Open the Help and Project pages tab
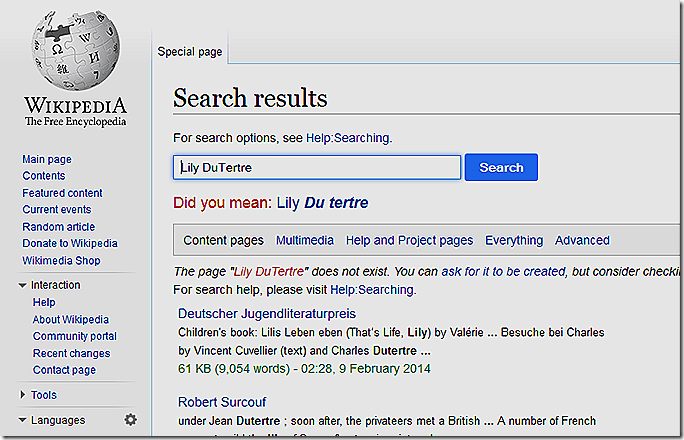Image resolution: width=684 pixels, height=440 pixels. (409, 240)
